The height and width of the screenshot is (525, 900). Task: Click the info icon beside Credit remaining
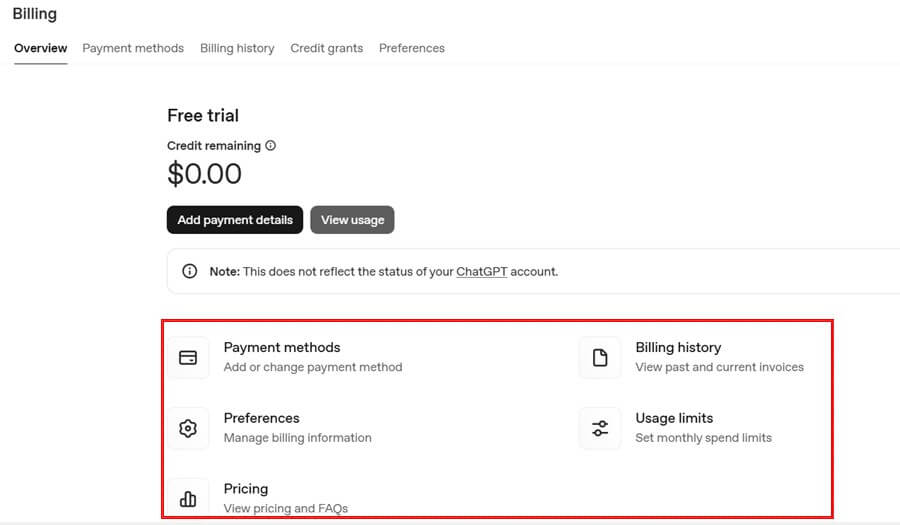pyautogui.click(x=271, y=146)
